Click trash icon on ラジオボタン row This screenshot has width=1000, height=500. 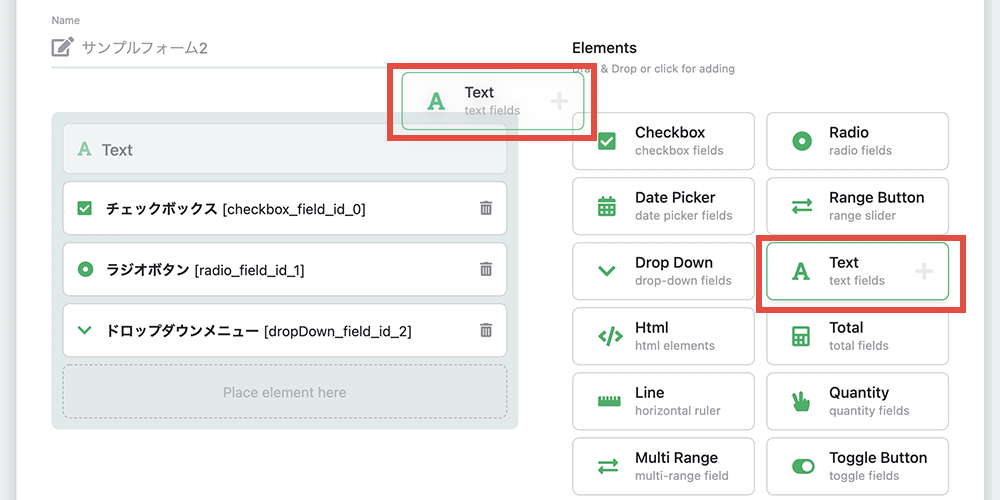(486, 269)
